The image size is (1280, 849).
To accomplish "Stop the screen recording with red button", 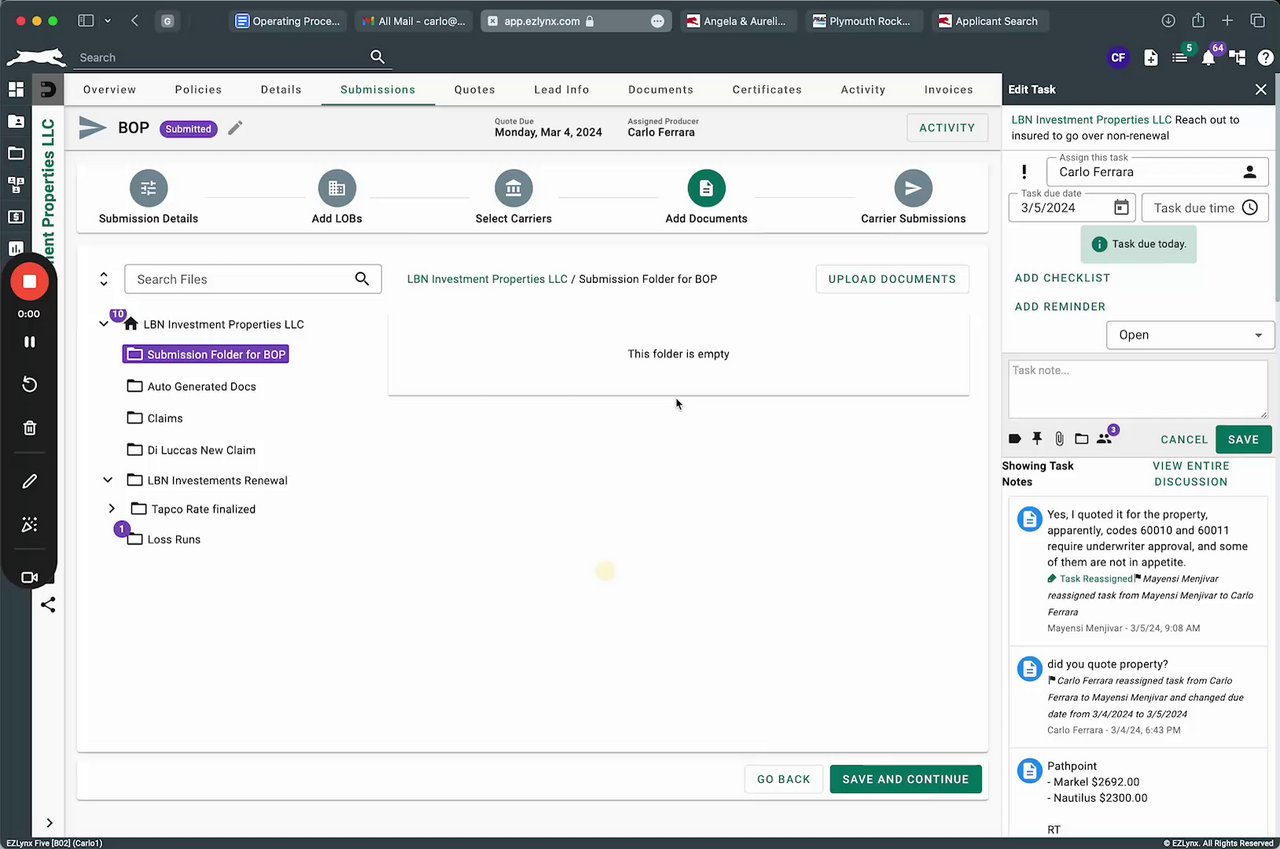I will tap(30, 281).
